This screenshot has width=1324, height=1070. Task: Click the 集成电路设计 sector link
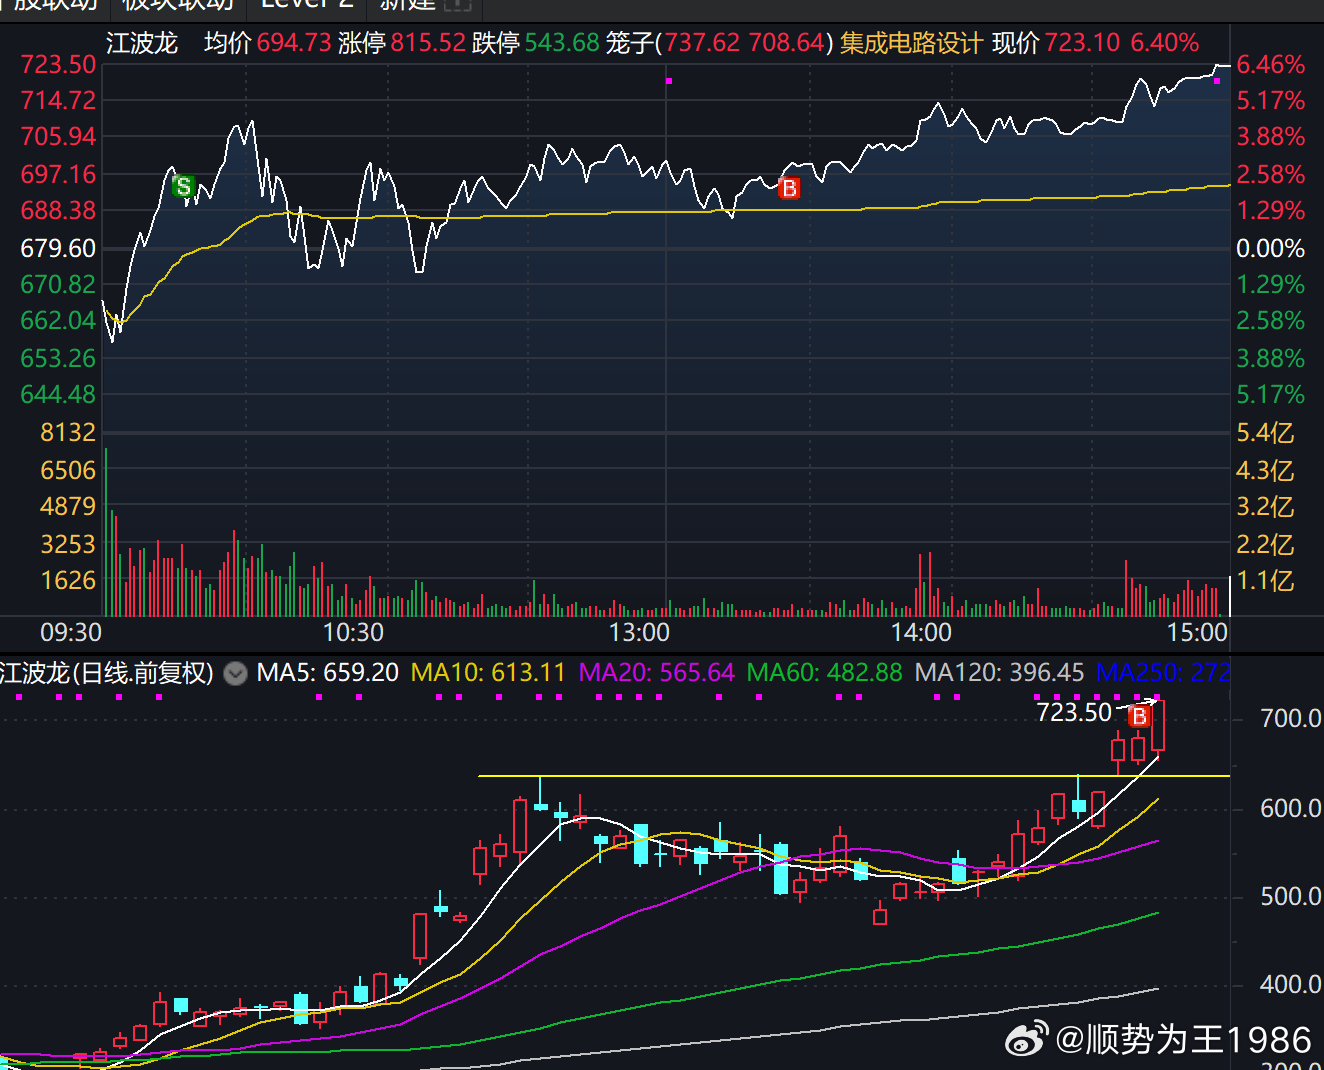[911, 43]
